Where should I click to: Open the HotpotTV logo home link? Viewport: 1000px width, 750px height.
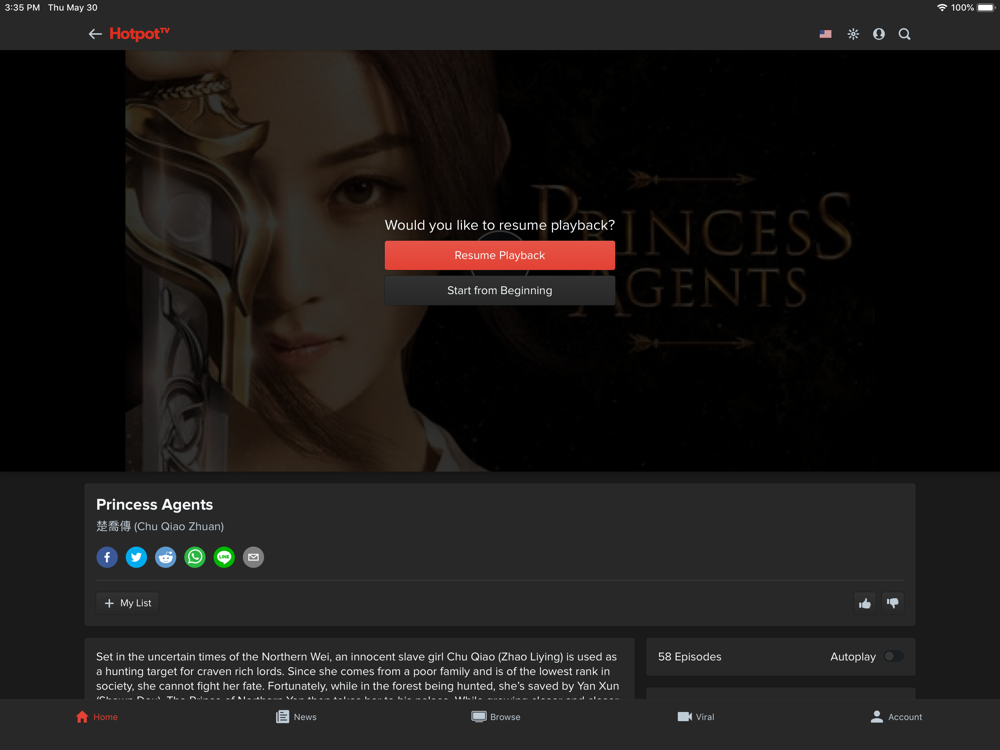point(139,34)
